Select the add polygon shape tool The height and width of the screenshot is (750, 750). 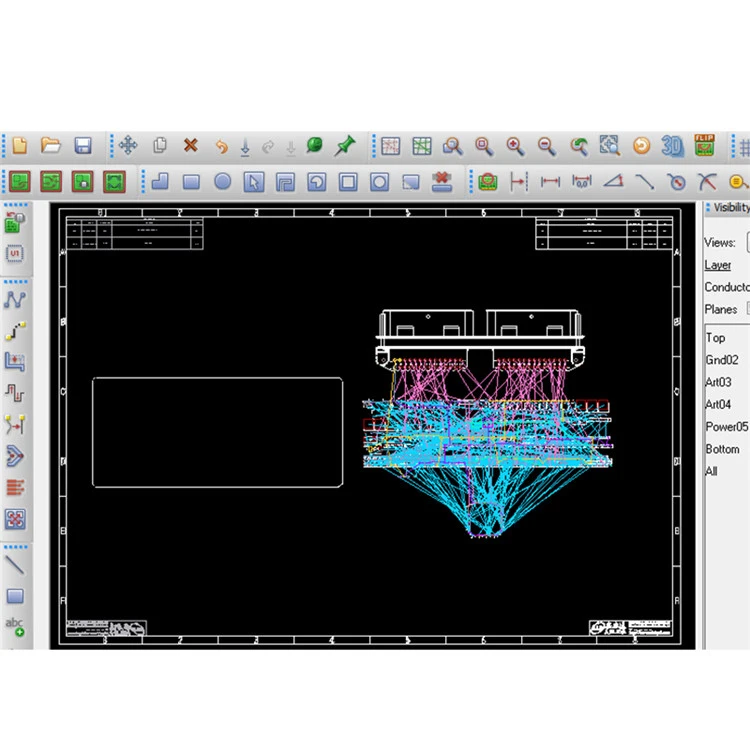160,182
